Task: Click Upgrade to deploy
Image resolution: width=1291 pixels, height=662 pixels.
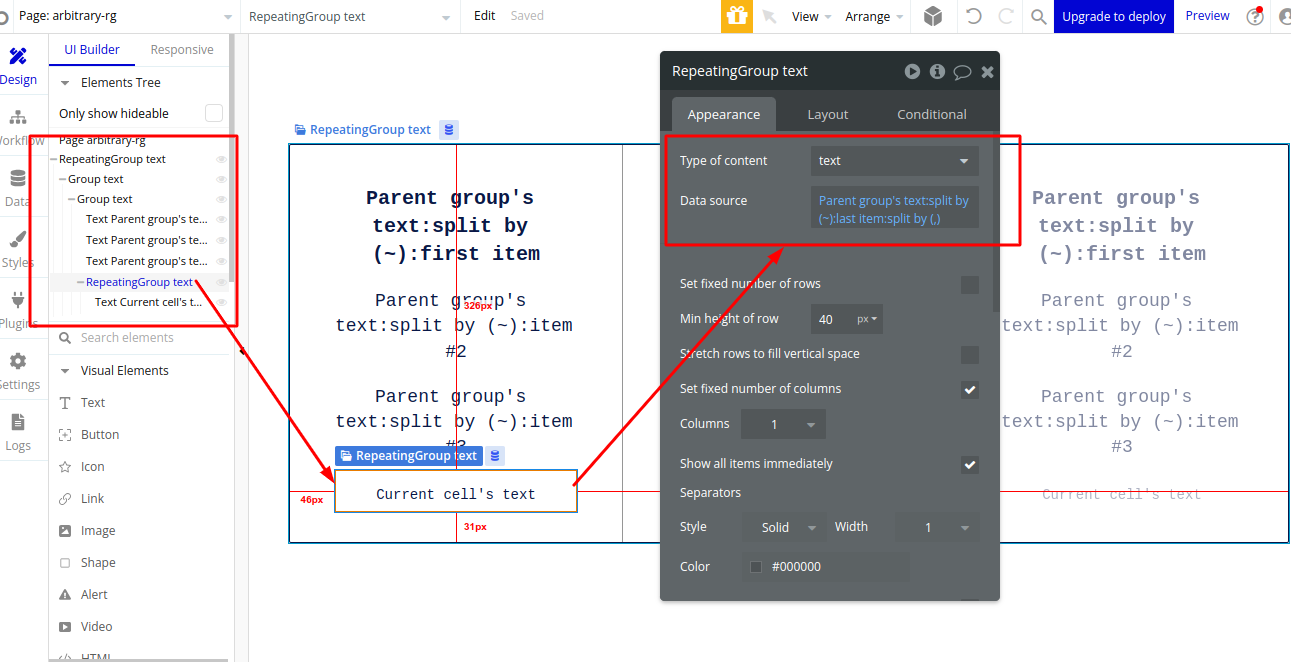Action: point(1114,16)
